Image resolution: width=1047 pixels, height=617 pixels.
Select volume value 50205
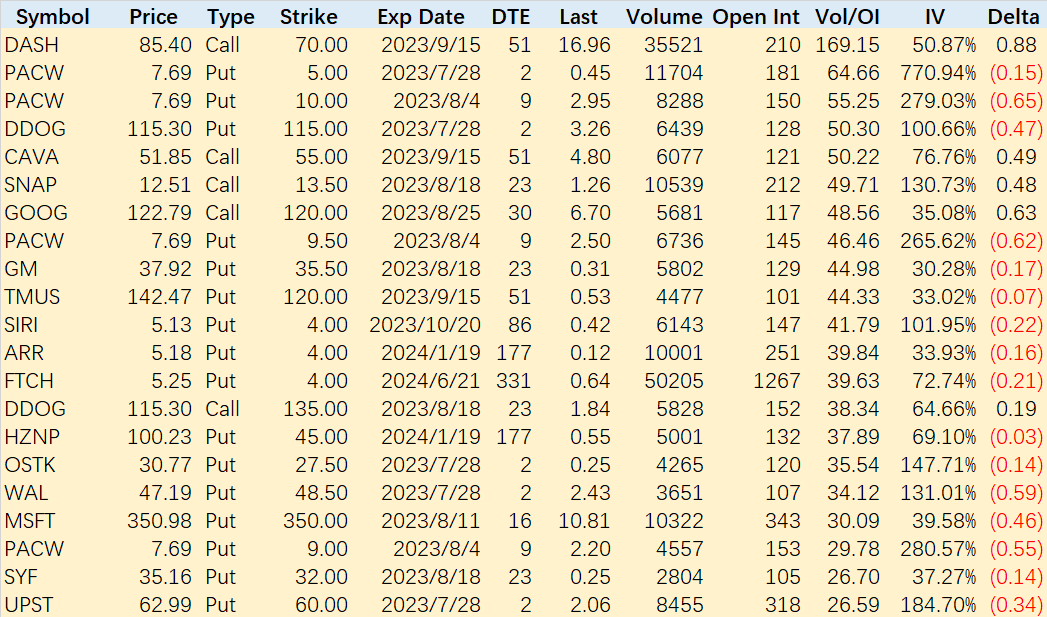[x=674, y=381]
